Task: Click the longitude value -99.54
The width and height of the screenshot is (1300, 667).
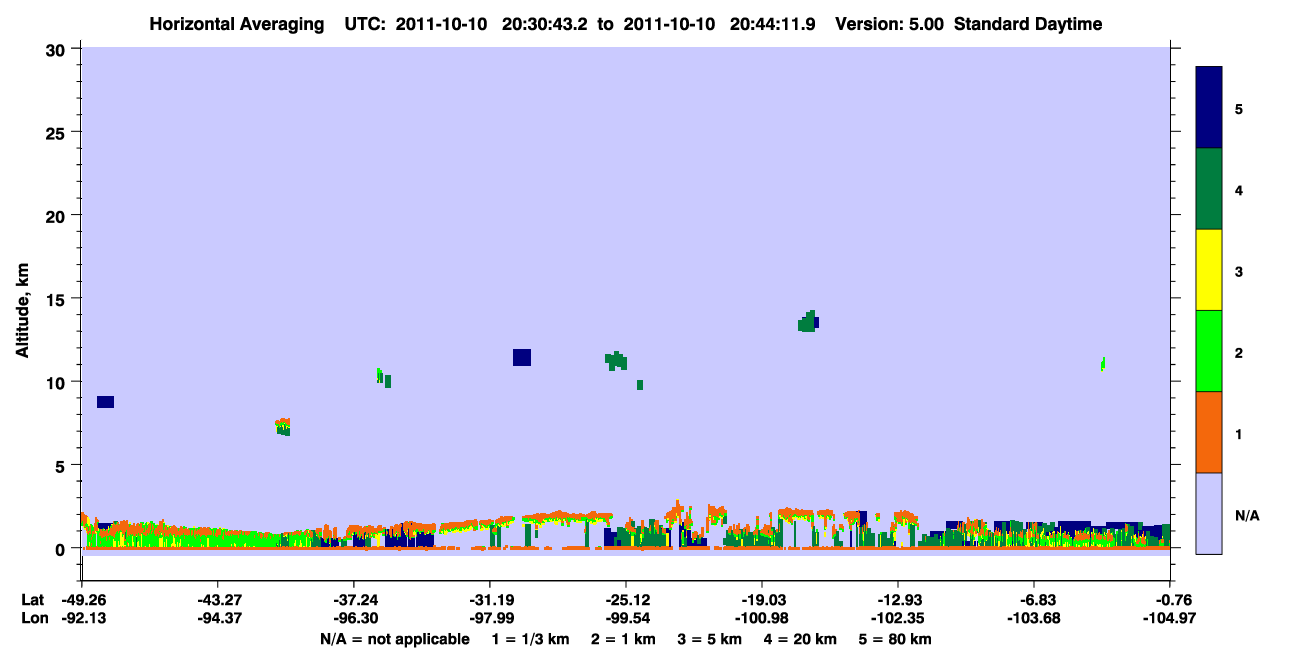Action: (626, 618)
